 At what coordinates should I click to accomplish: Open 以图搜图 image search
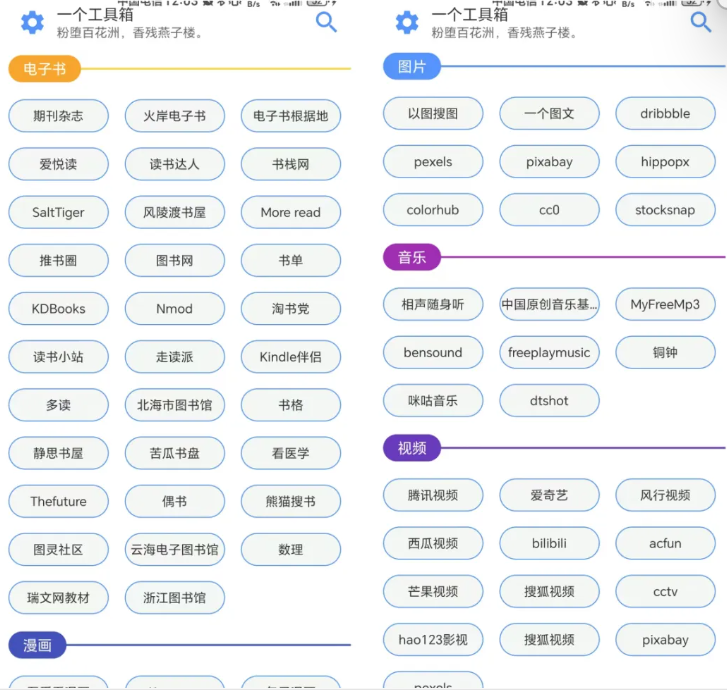(x=433, y=113)
